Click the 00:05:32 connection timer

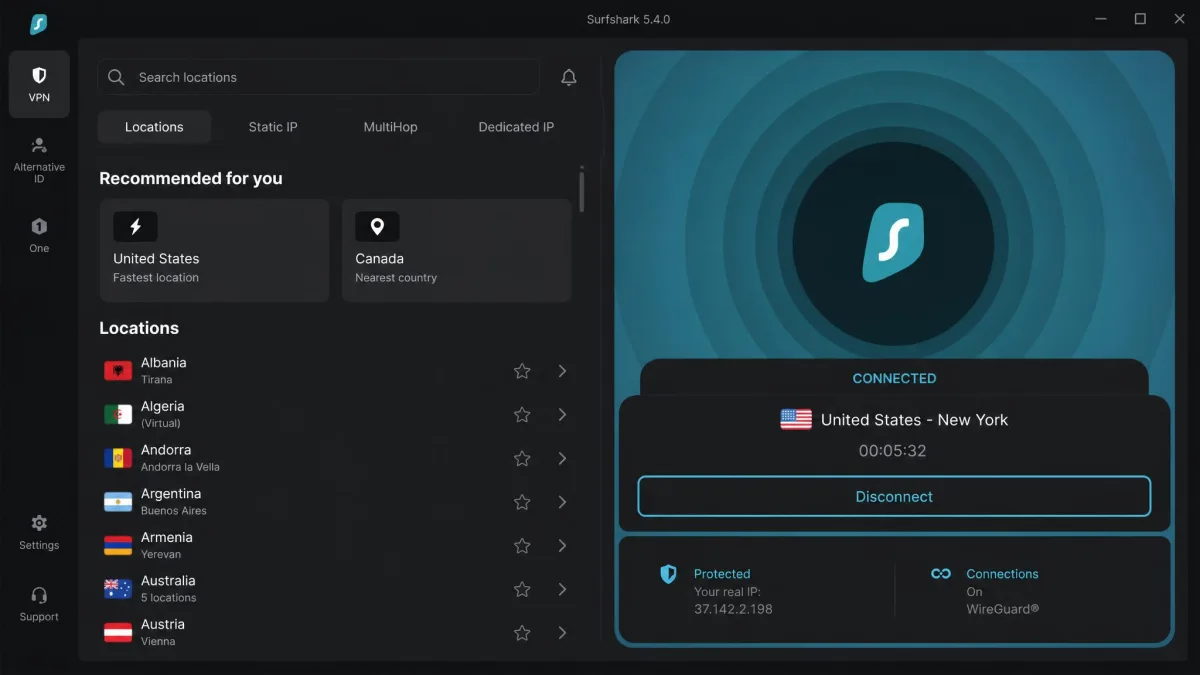click(x=893, y=451)
